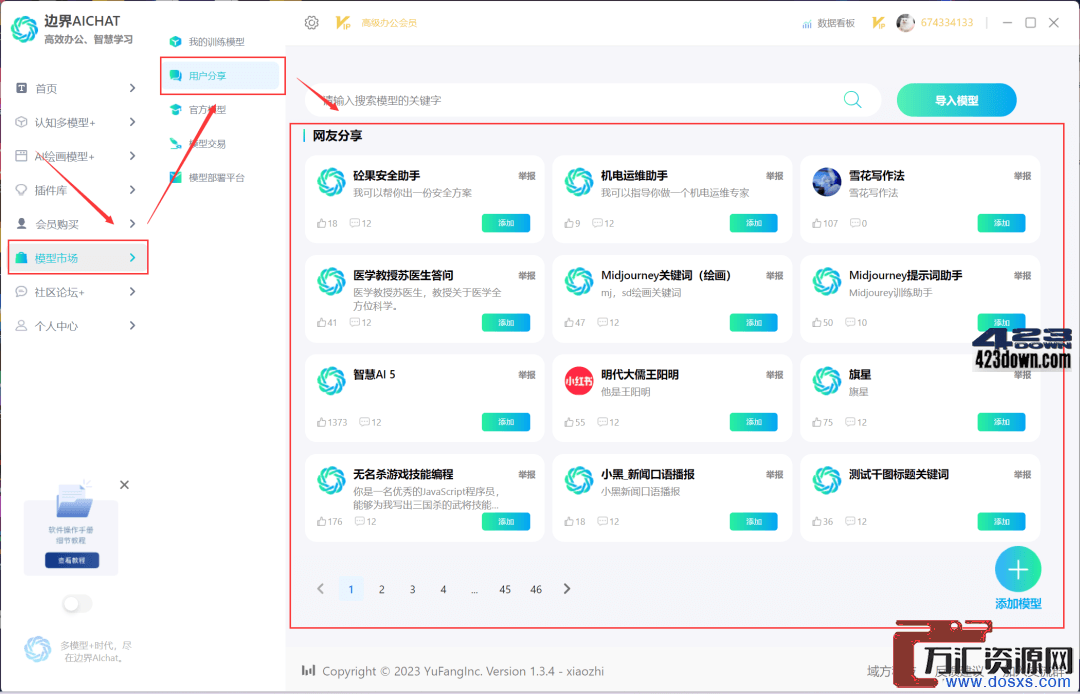Screen dimensions: 1080x694
Task: Open comments on 雪花写作法 card
Action: pos(858,223)
